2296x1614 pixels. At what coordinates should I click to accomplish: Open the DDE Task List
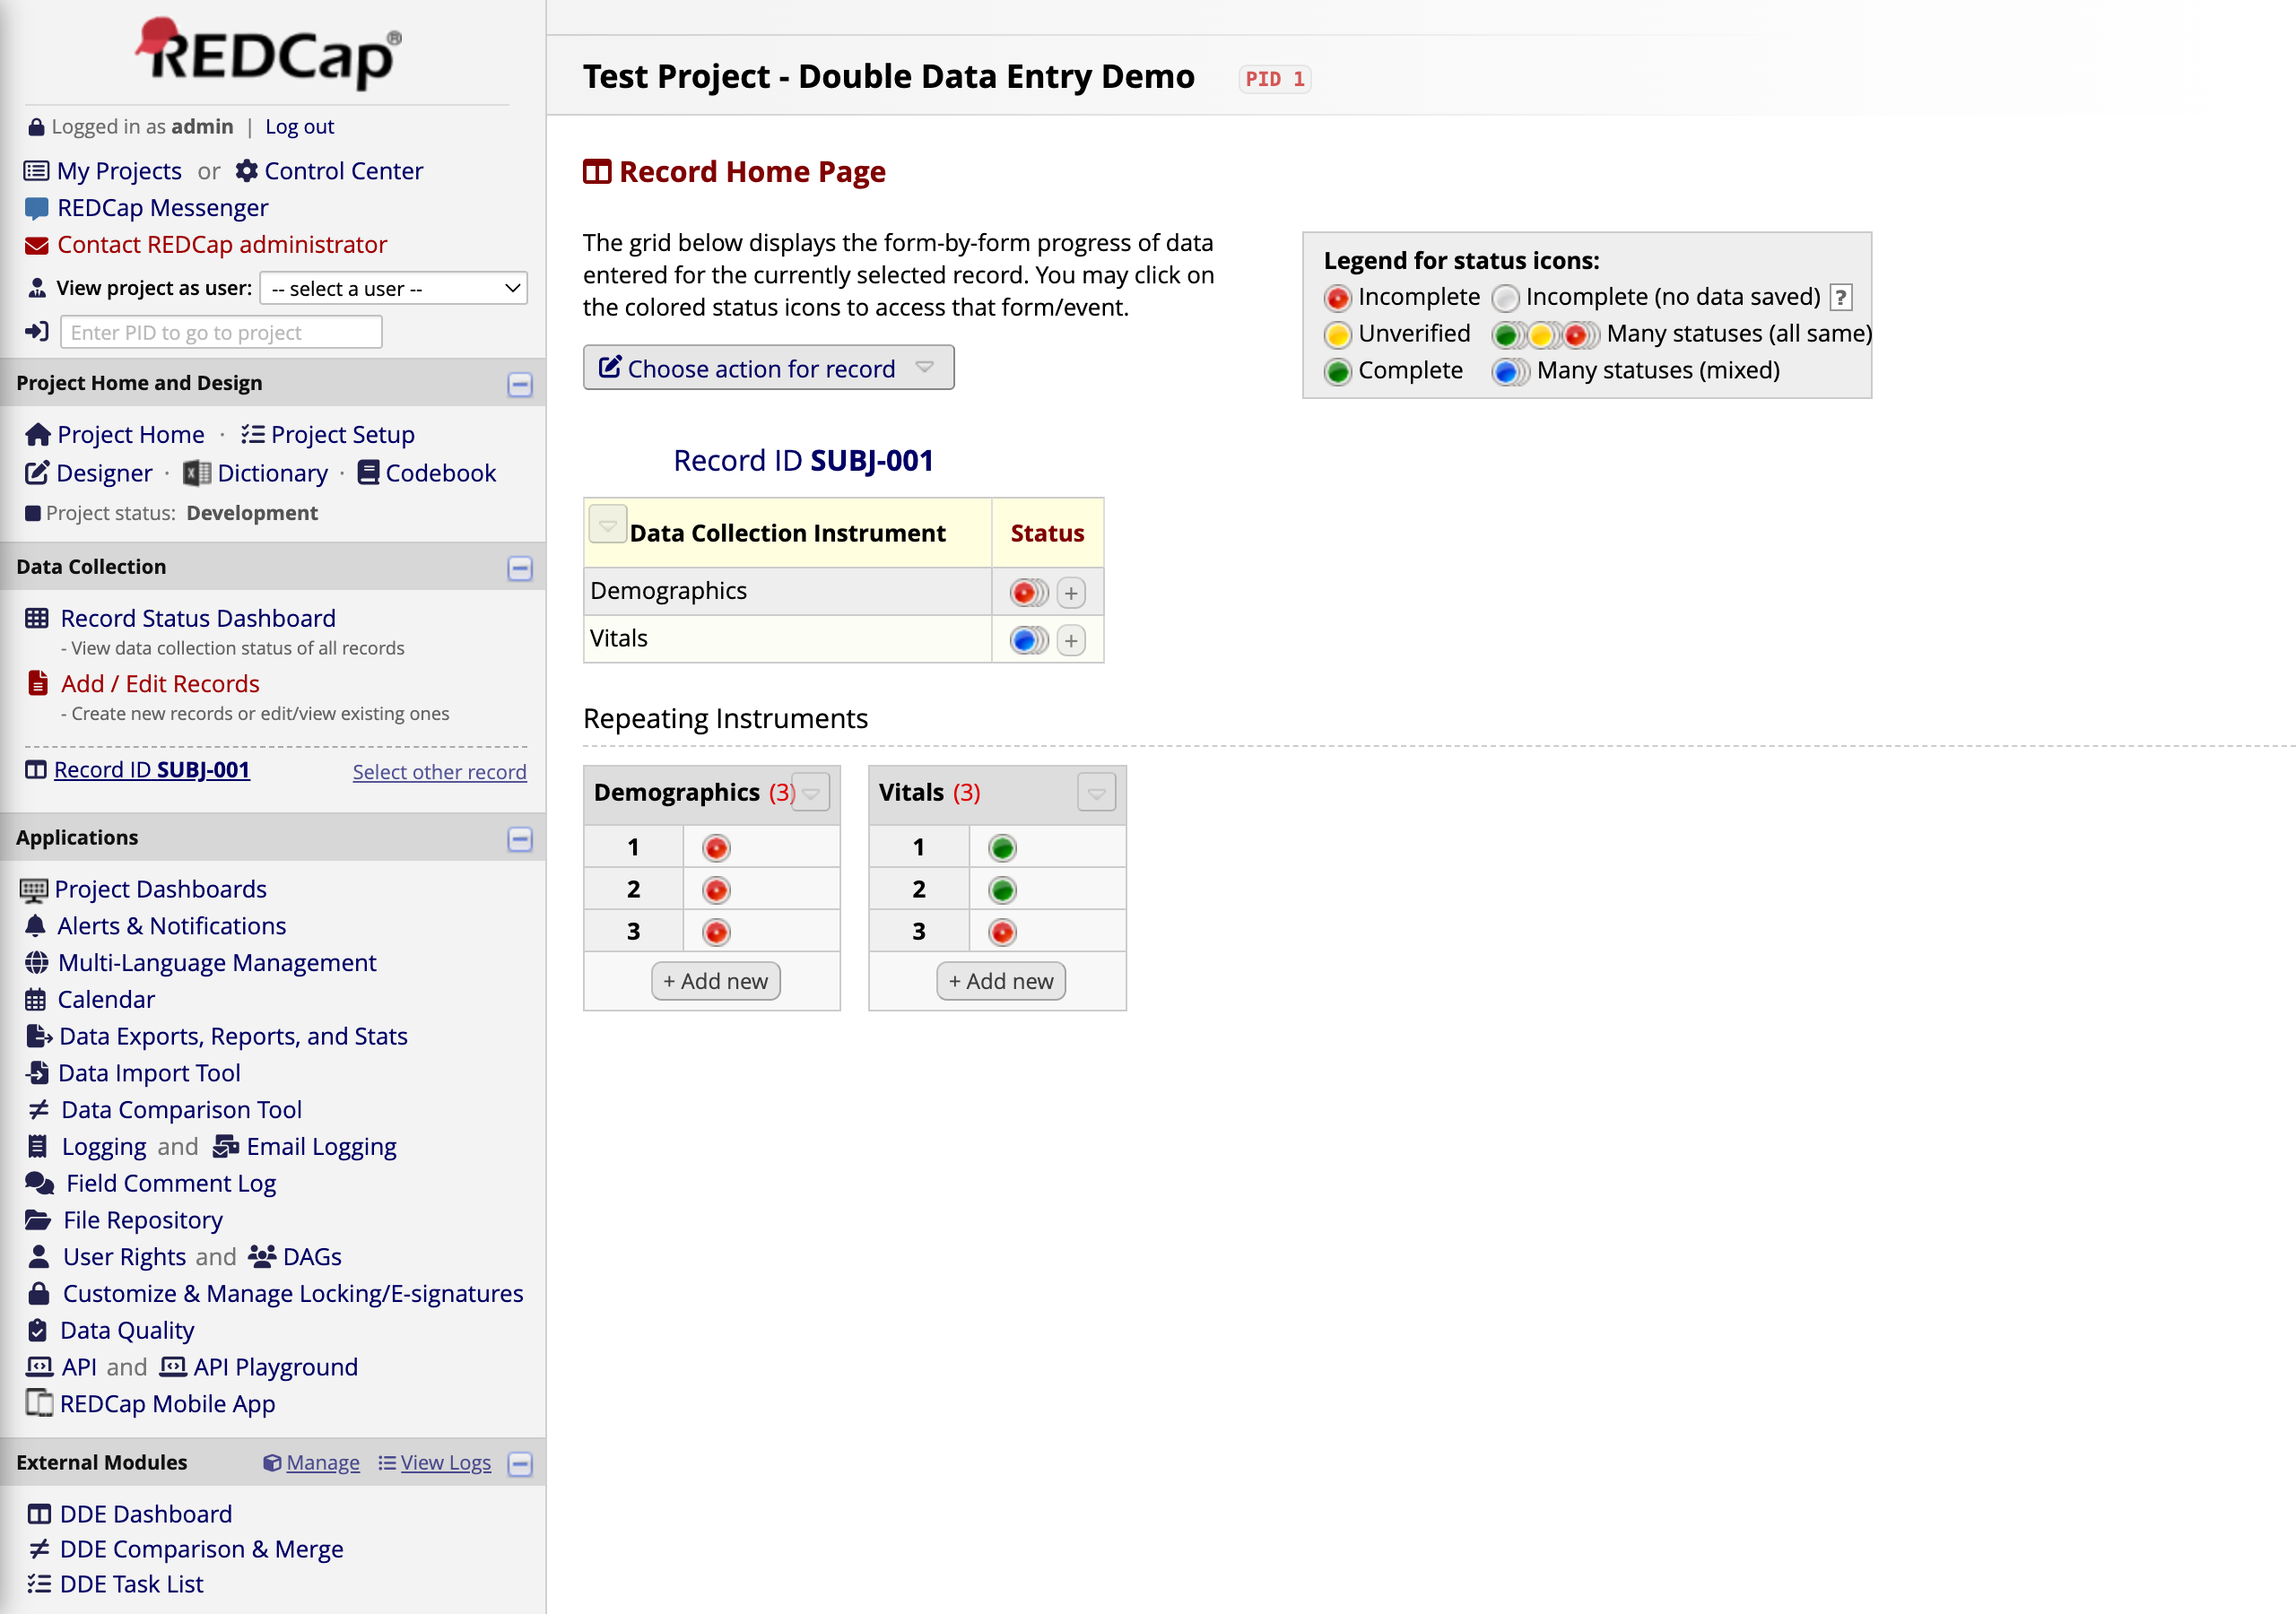(x=131, y=1584)
